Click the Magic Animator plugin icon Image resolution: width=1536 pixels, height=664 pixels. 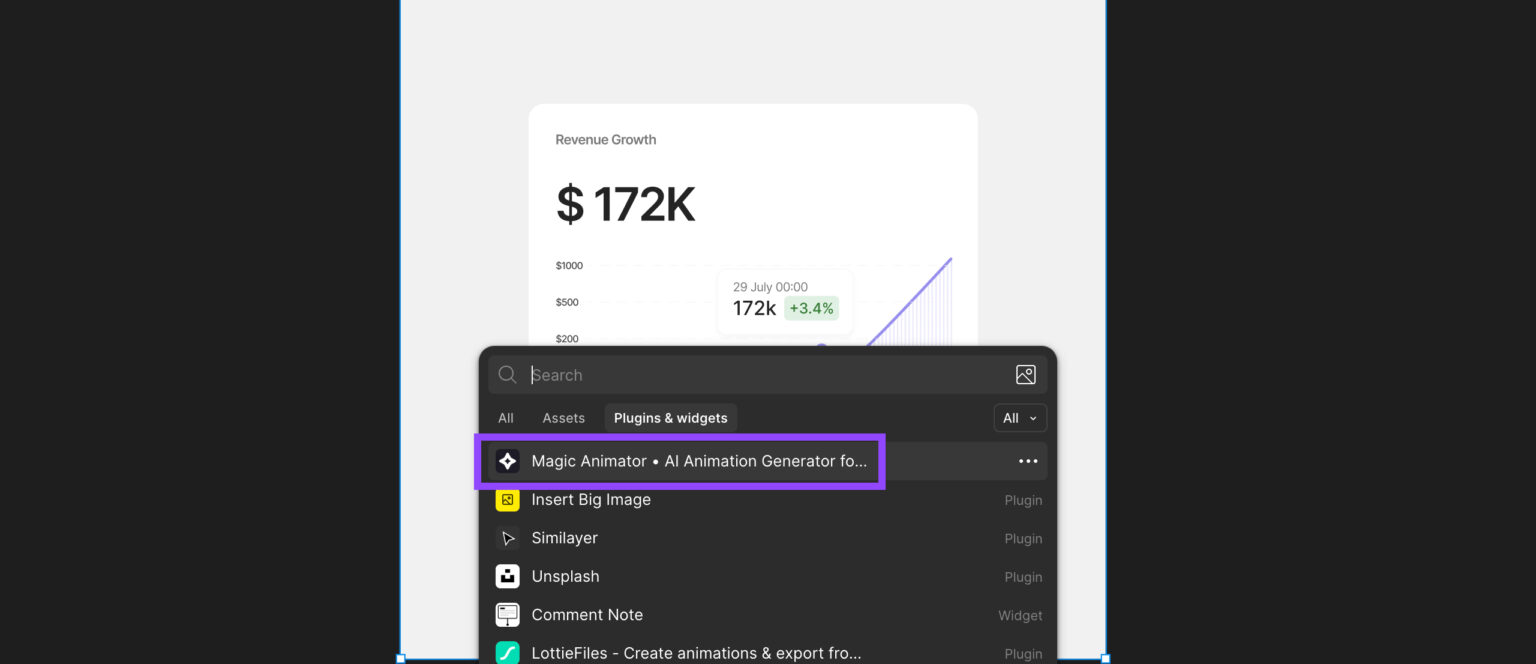507,461
